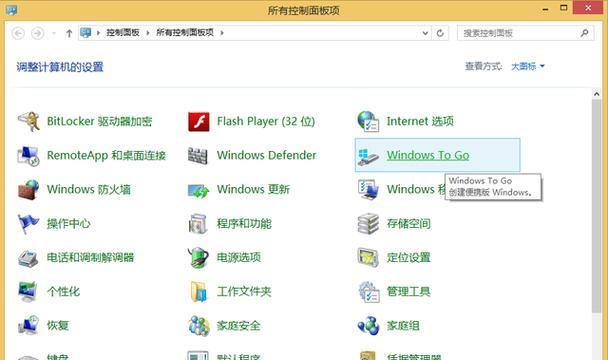Open the Windows 更新 text link
The image size is (608, 360).
pyautogui.click(x=253, y=189)
